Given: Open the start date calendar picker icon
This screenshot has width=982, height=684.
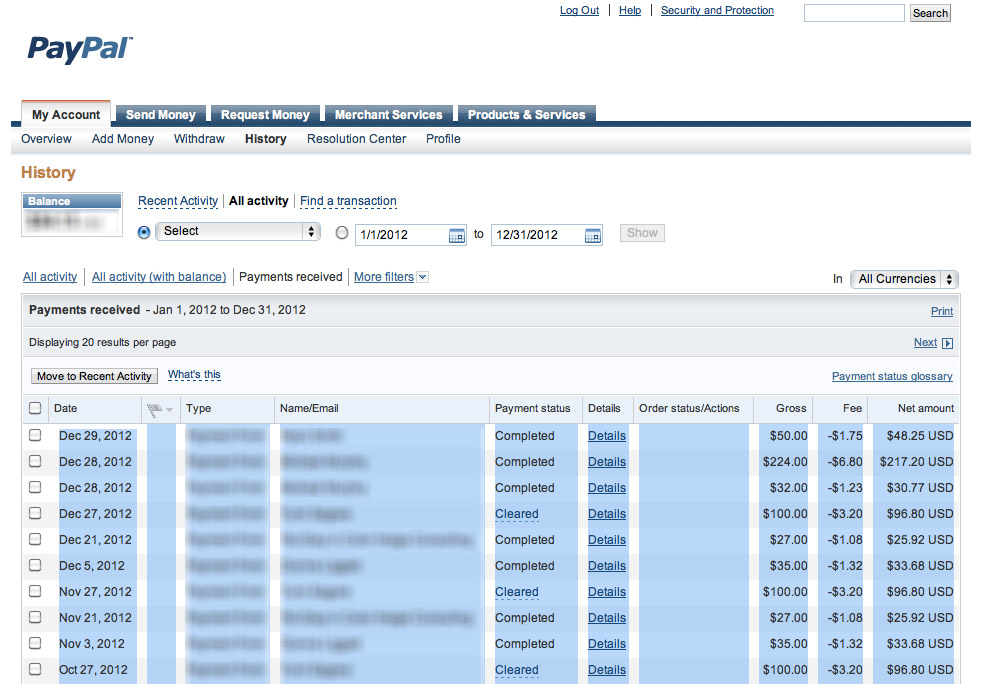Looking at the screenshot, I should [457, 236].
